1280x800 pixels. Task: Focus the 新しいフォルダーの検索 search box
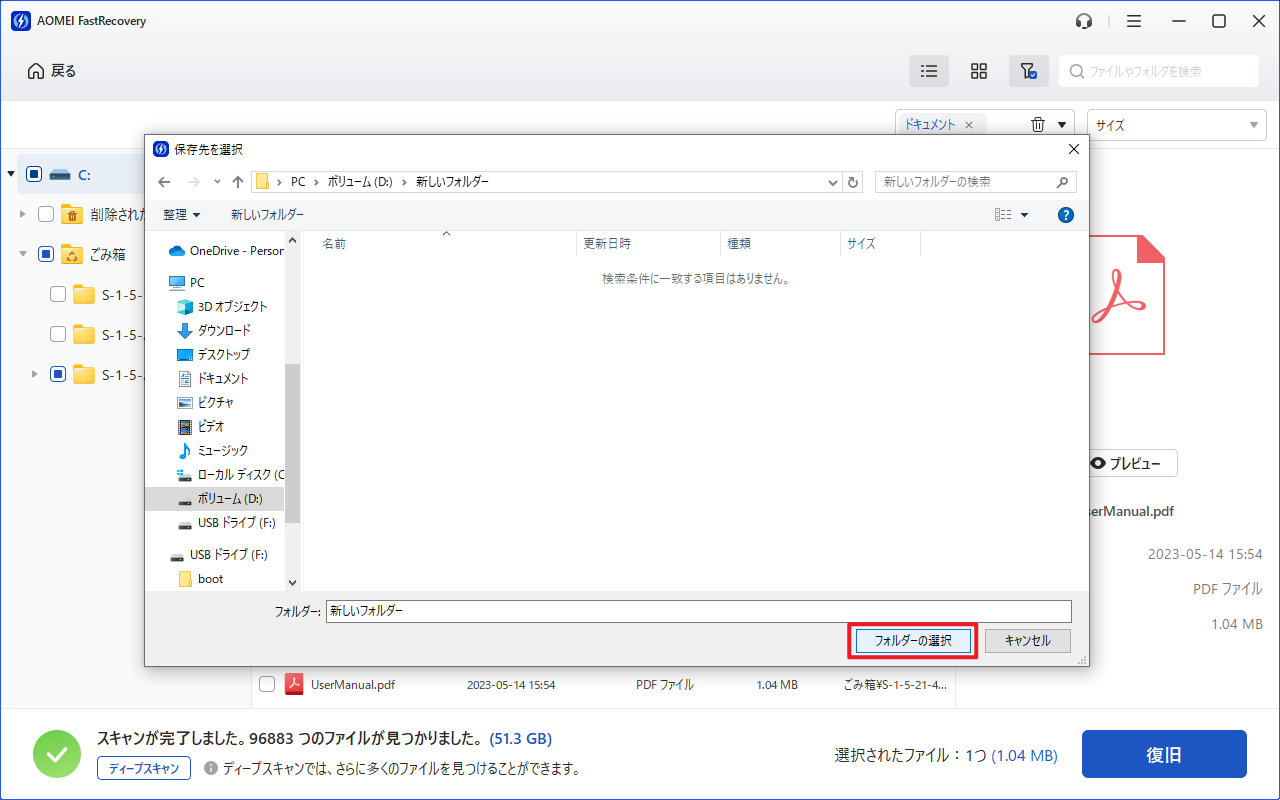click(x=976, y=182)
